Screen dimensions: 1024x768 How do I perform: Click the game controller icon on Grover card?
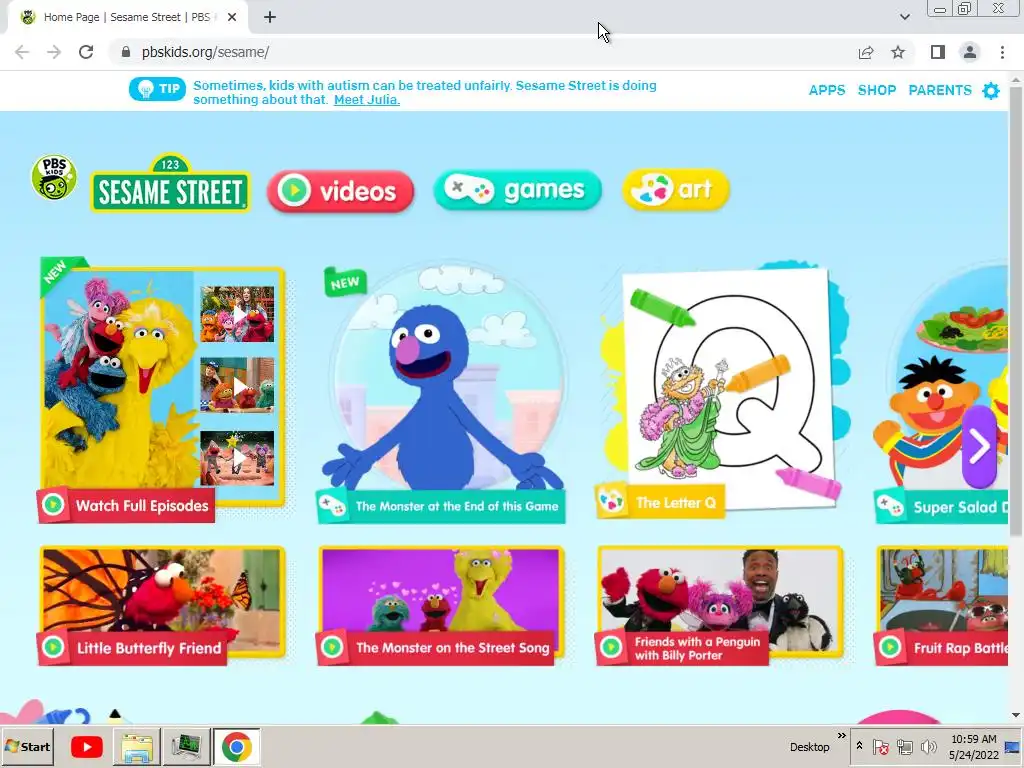pos(332,506)
